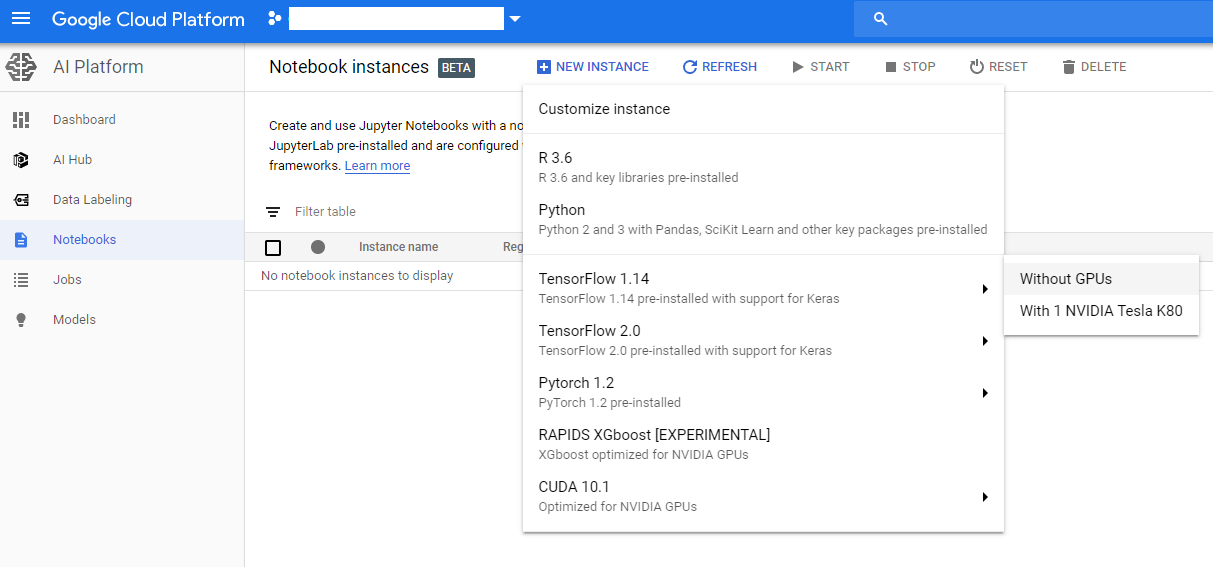Click the Notebooks document icon
Viewport: 1213px width, 567px height.
[21, 240]
